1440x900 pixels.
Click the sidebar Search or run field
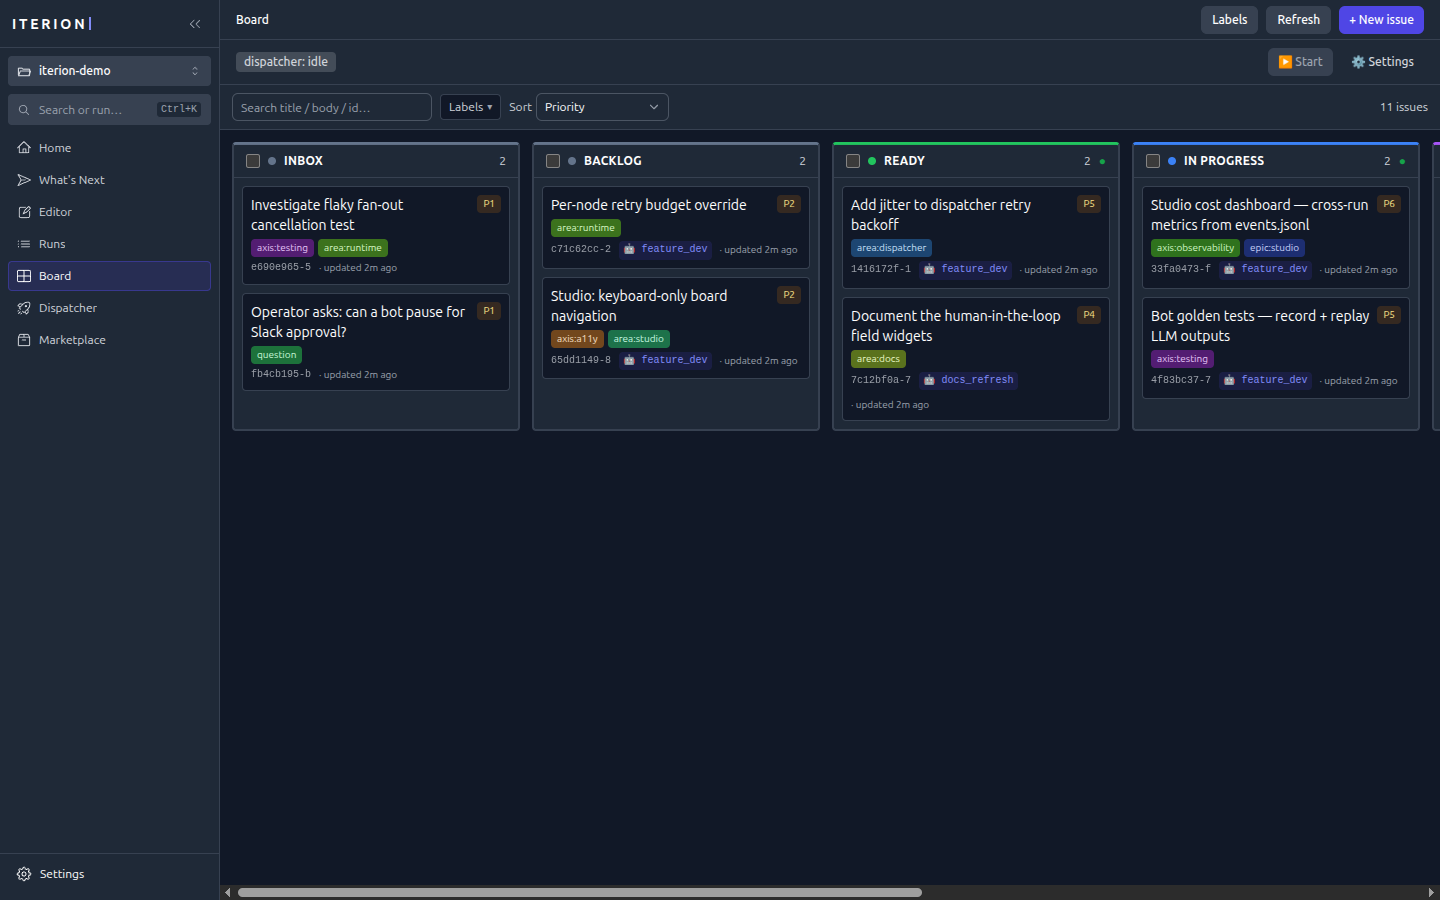click(x=109, y=110)
